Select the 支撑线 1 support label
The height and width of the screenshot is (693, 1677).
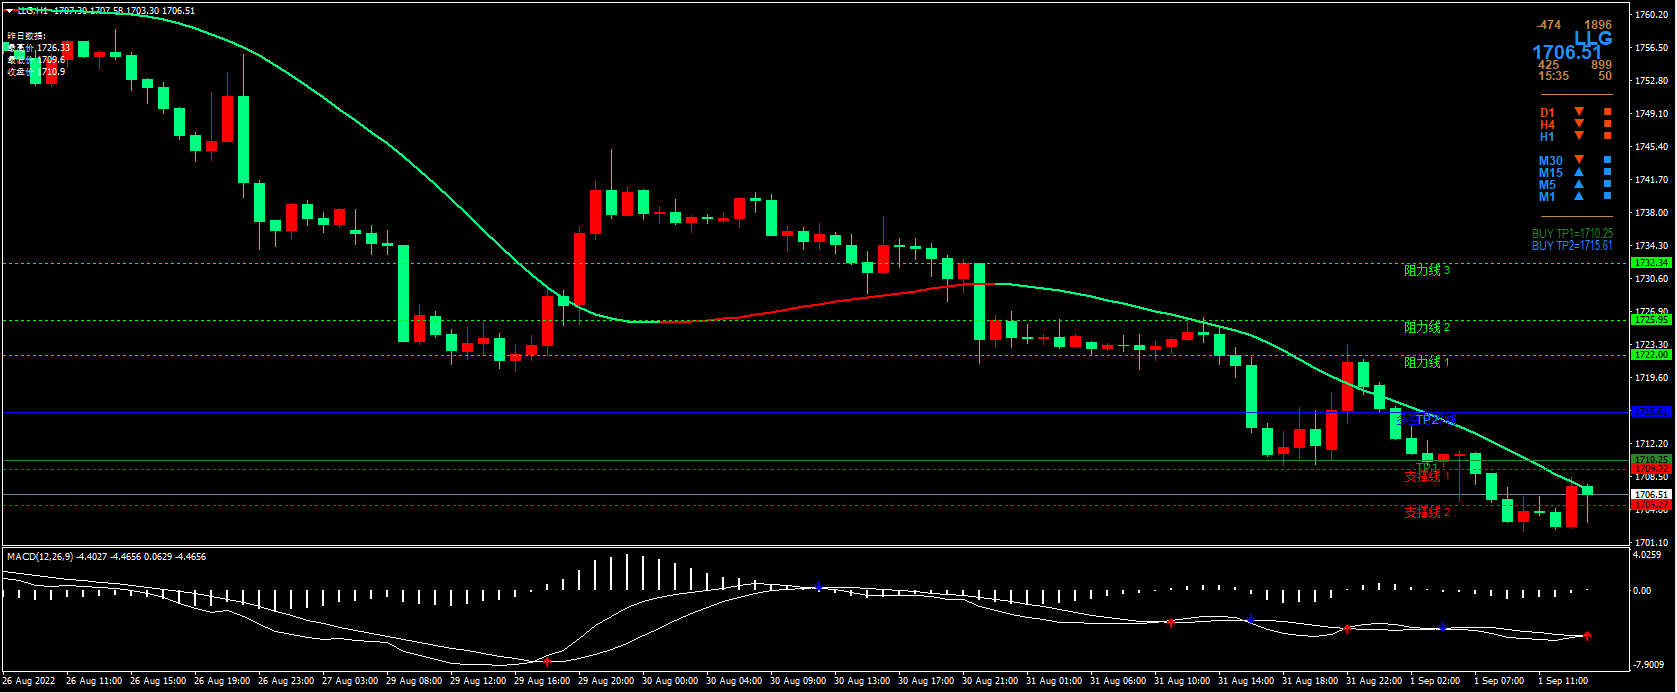[x=1427, y=476]
